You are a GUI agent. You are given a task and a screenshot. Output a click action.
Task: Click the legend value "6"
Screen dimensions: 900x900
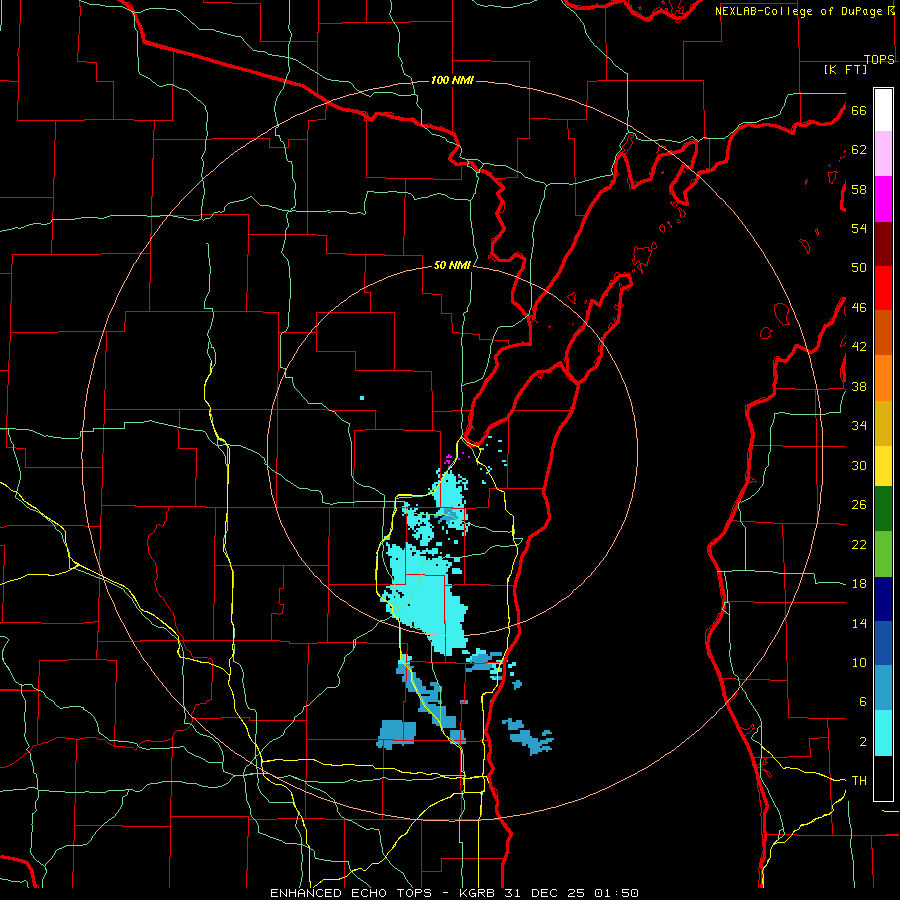click(862, 702)
